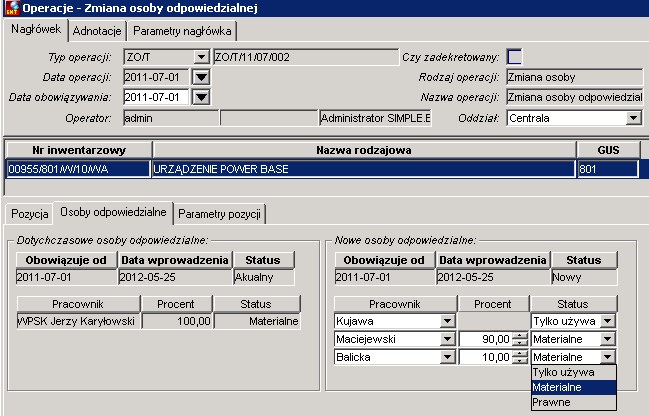Switch to the Adnotacje tab
This screenshot has width=649, height=416.
[97, 31]
